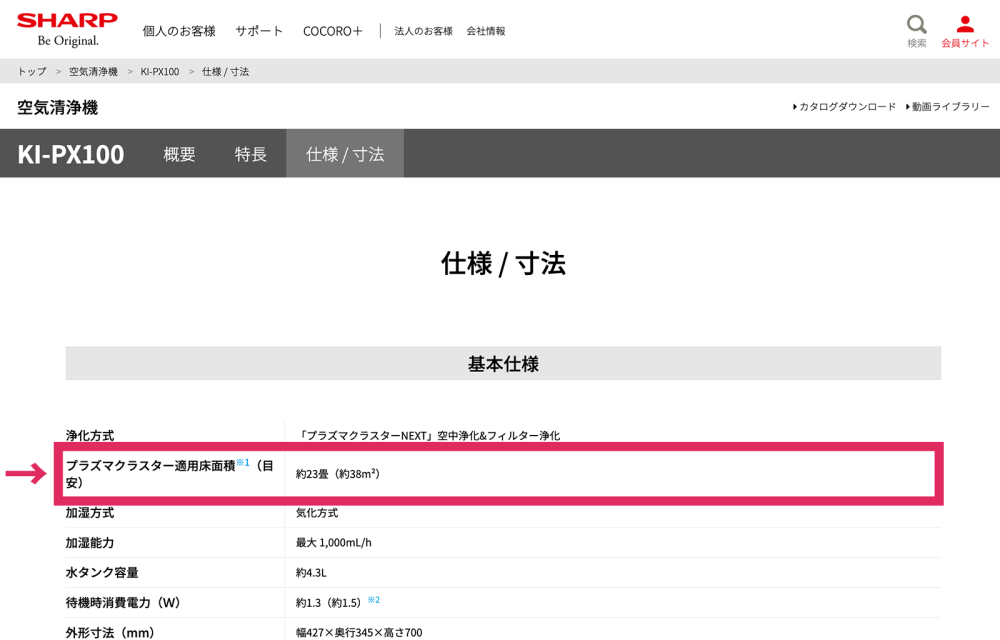Click the 空気清浄機 category heading
The height and width of the screenshot is (640, 1000).
58,107
